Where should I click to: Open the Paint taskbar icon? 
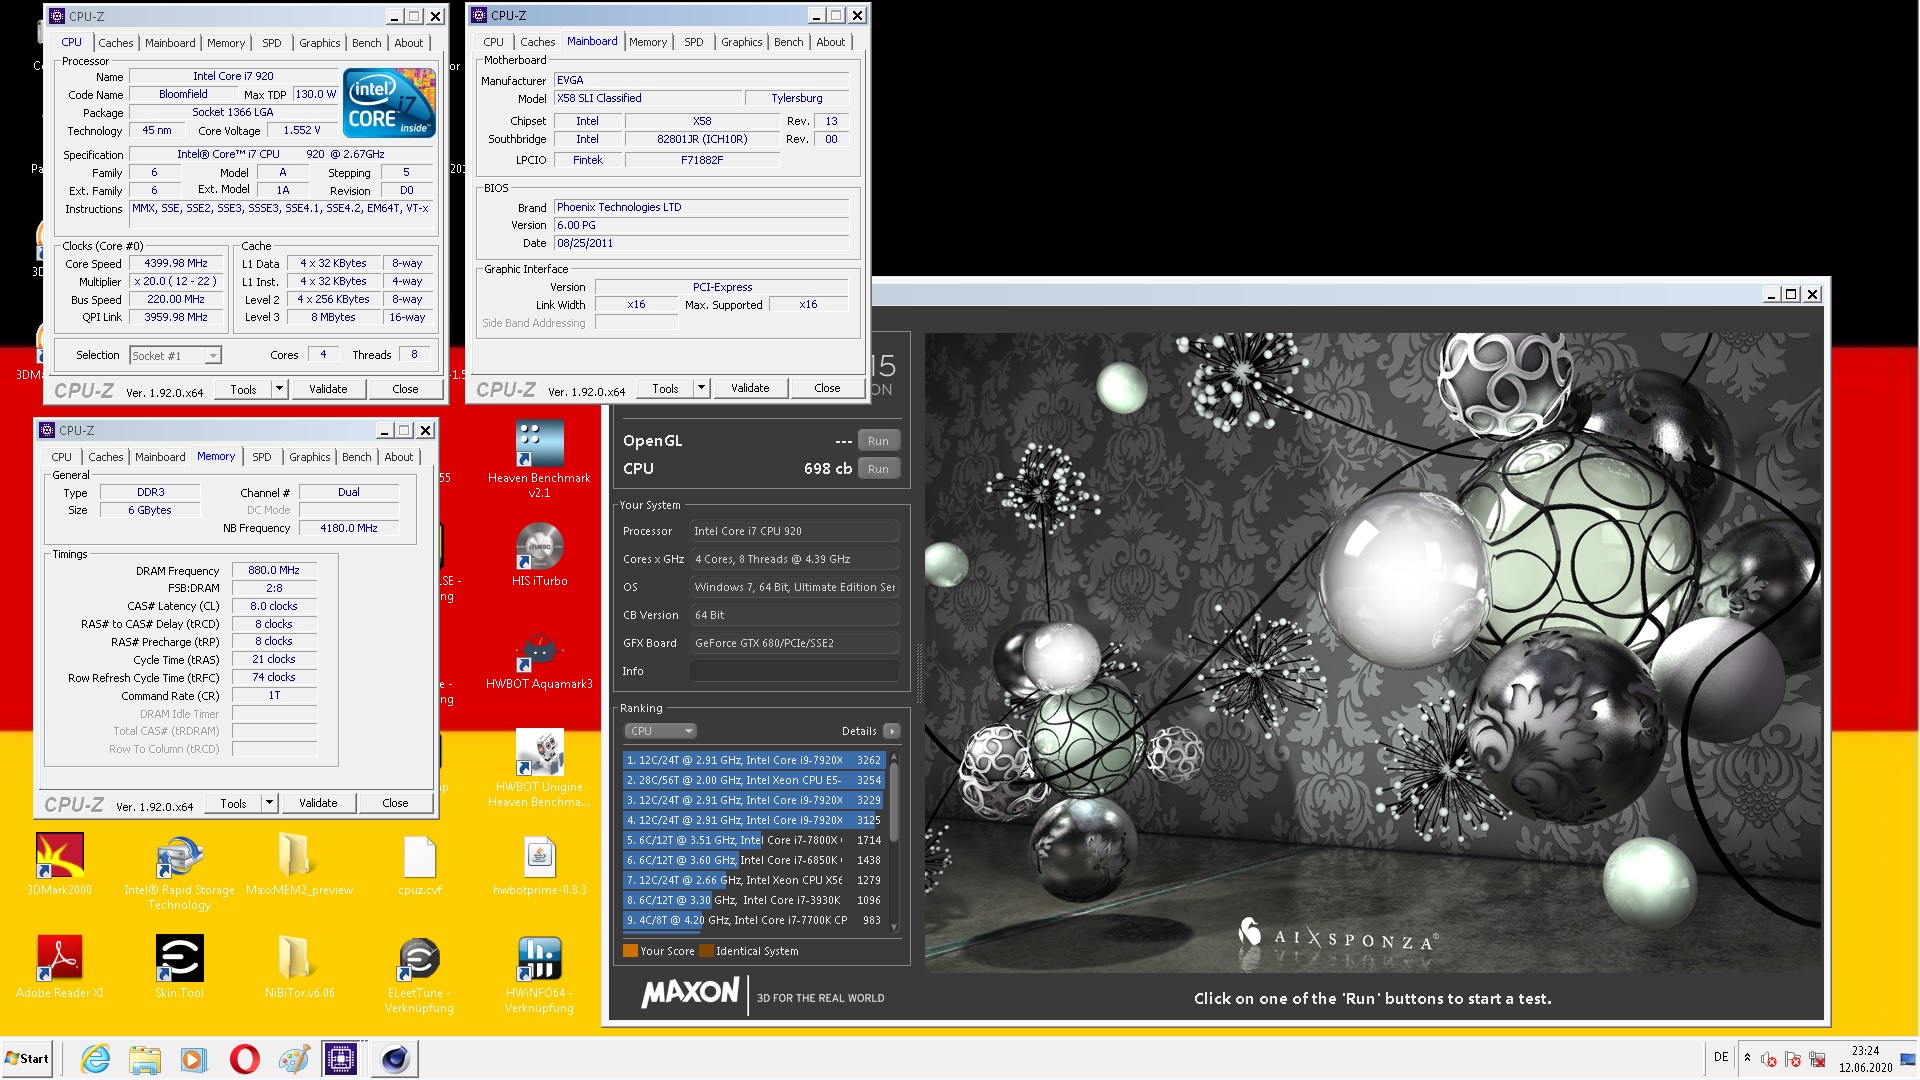(x=293, y=1059)
